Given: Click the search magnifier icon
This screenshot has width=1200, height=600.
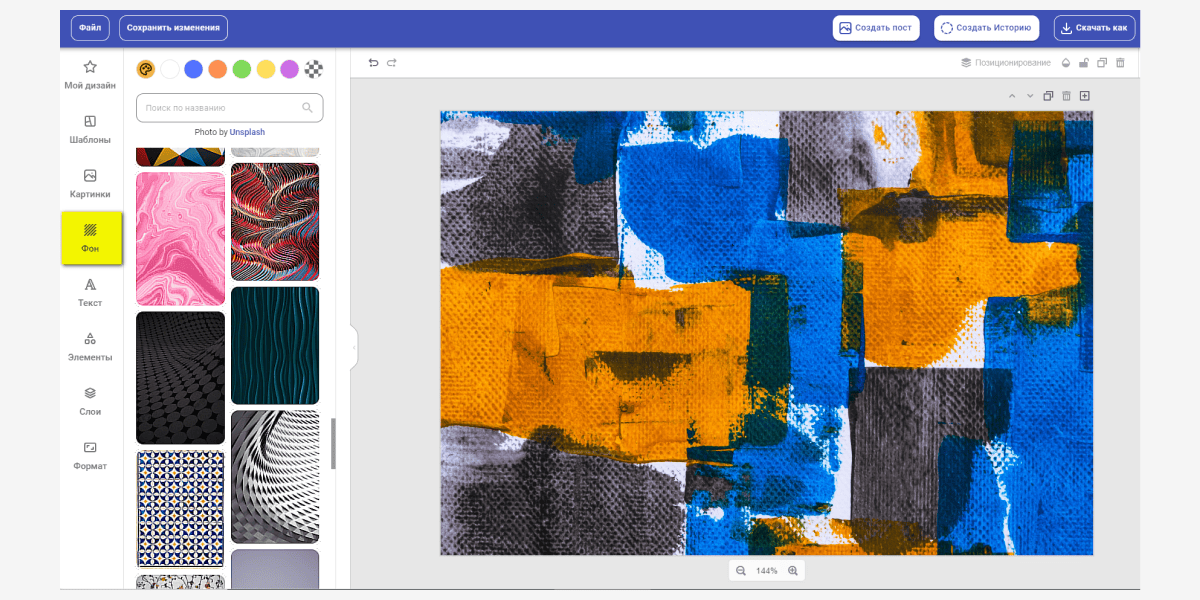Looking at the screenshot, I should [x=307, y=107].
